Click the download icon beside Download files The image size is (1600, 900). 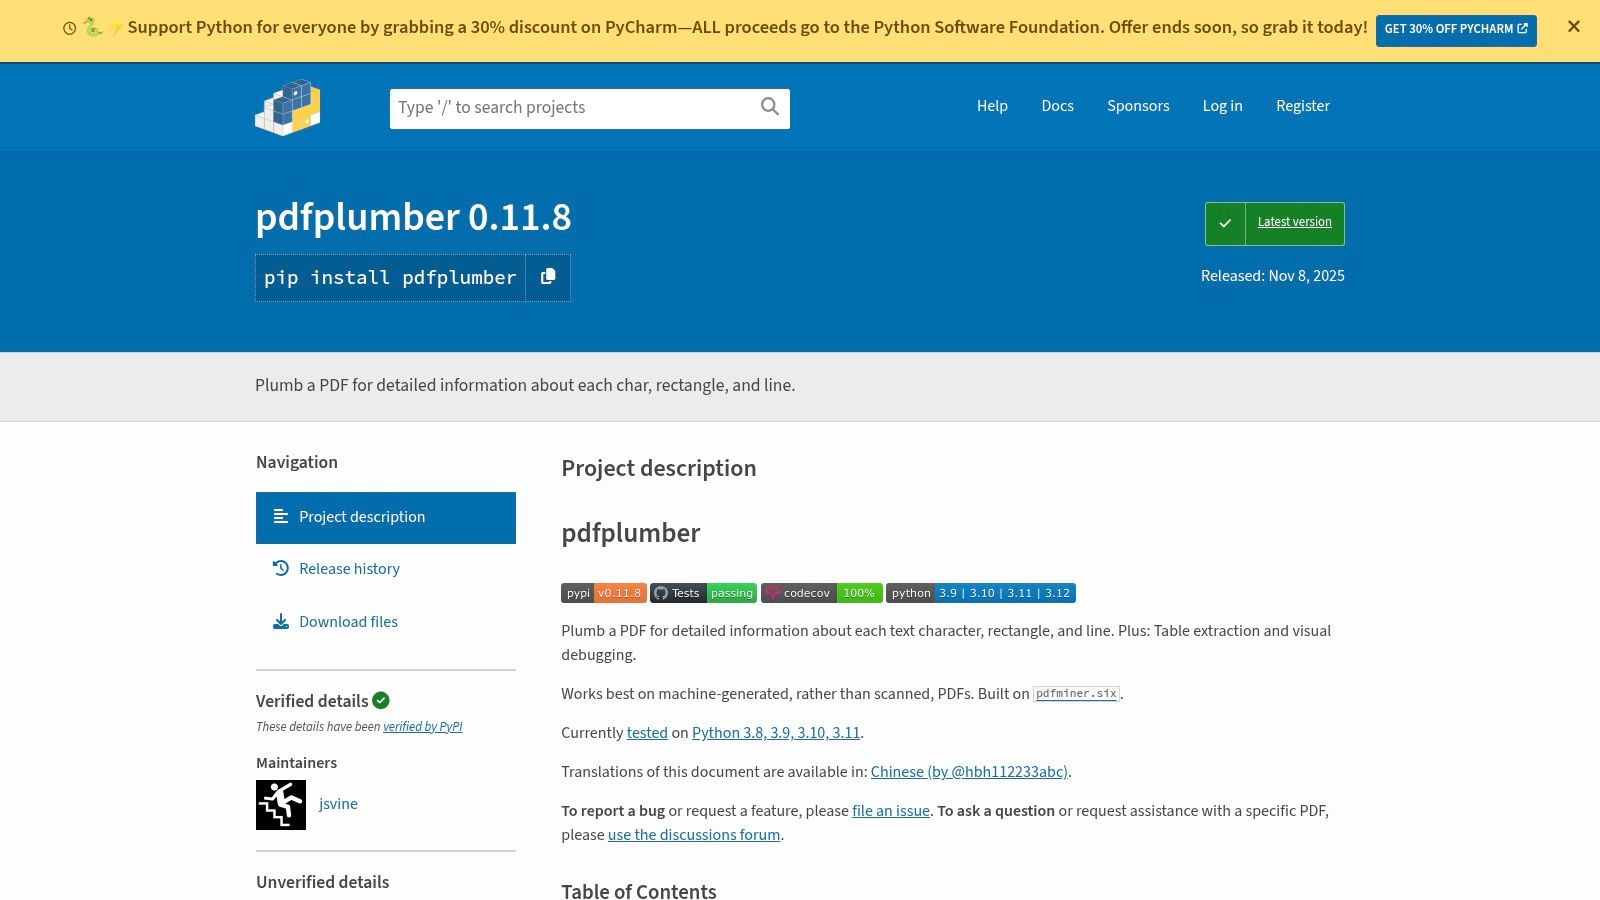coord(281,621)
